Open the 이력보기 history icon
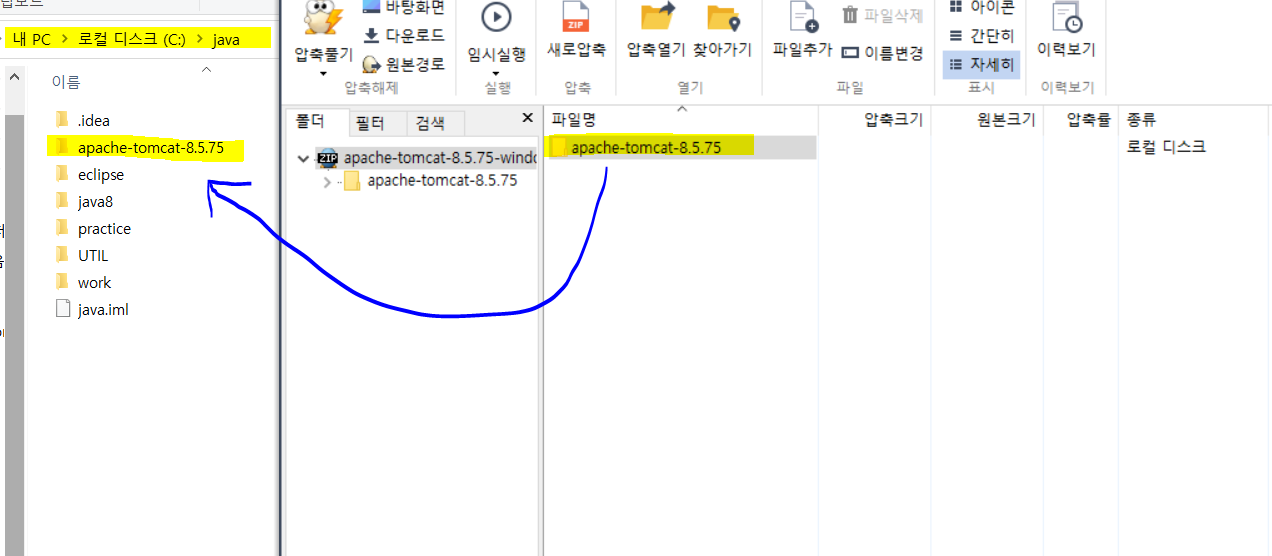The image size is (1272, 556). [1067, 18]
